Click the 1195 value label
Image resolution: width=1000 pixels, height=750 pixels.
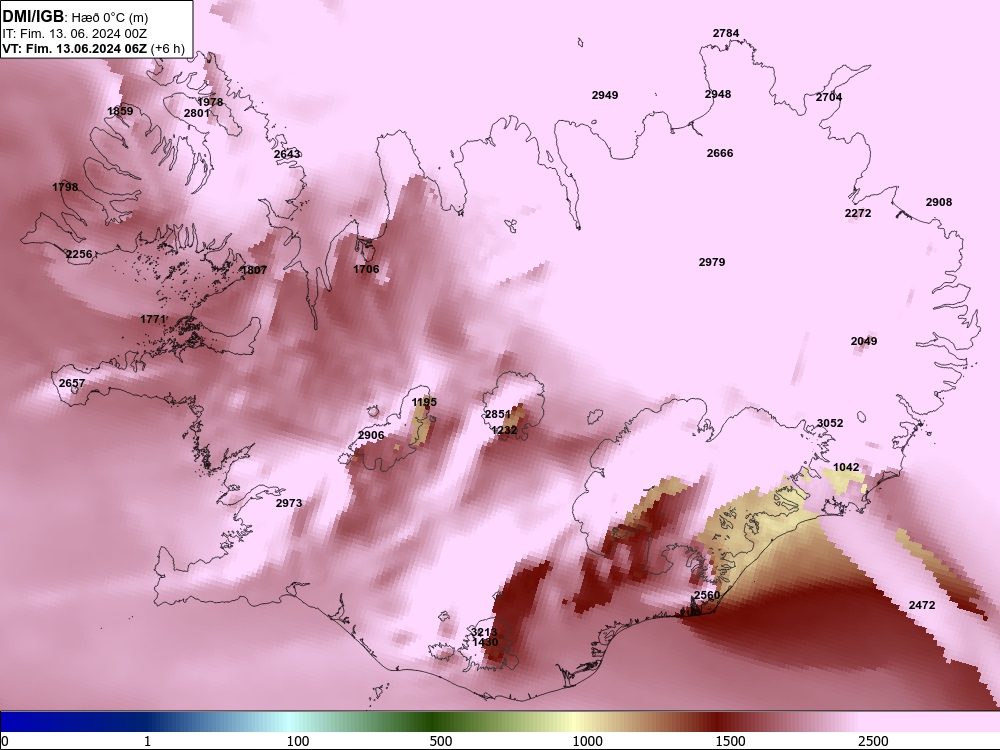pyautogui.click(x=424, y=402)
